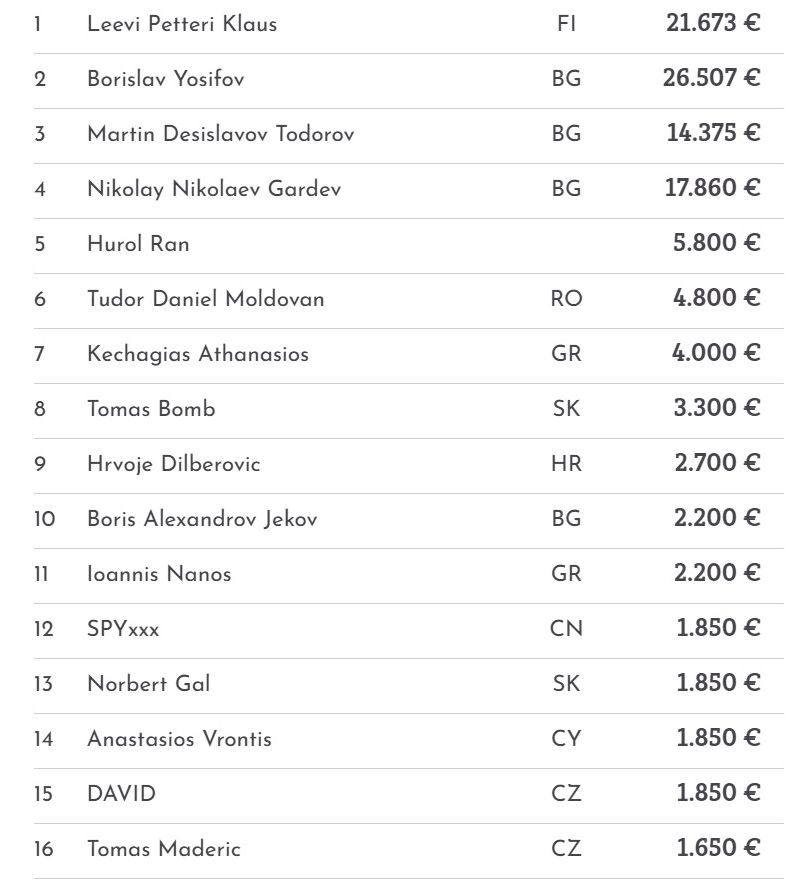This screenshot has width=806, height=893.
Task: Click the SPYxxx player name
Action: pos(123,629)
